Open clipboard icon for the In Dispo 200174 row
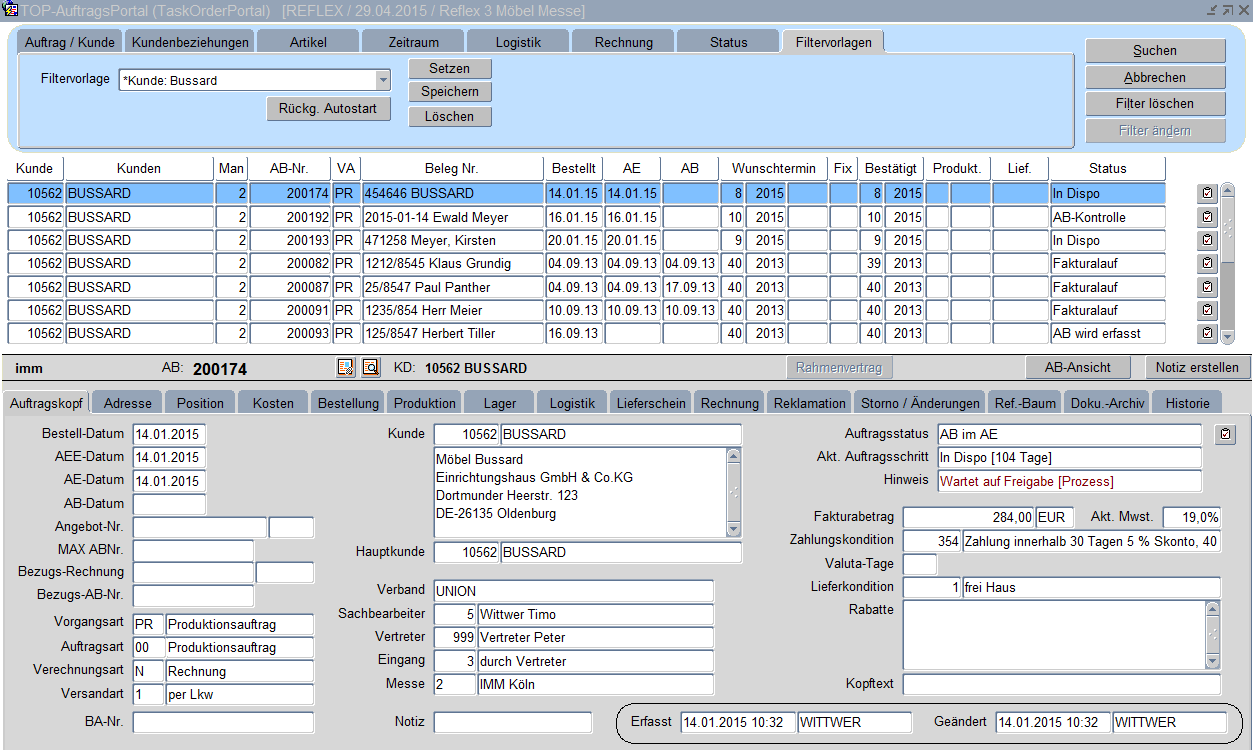The width and height of the screenshot is (1253, 750). click(1207, 193)
